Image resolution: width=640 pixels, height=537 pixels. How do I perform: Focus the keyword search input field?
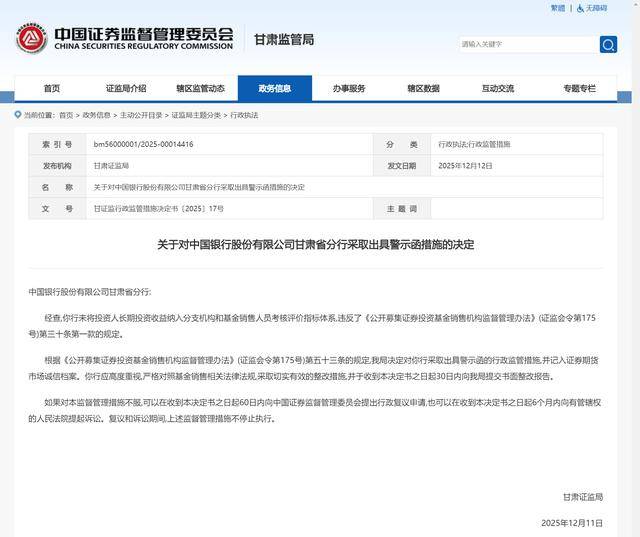[x=529, y=44]
